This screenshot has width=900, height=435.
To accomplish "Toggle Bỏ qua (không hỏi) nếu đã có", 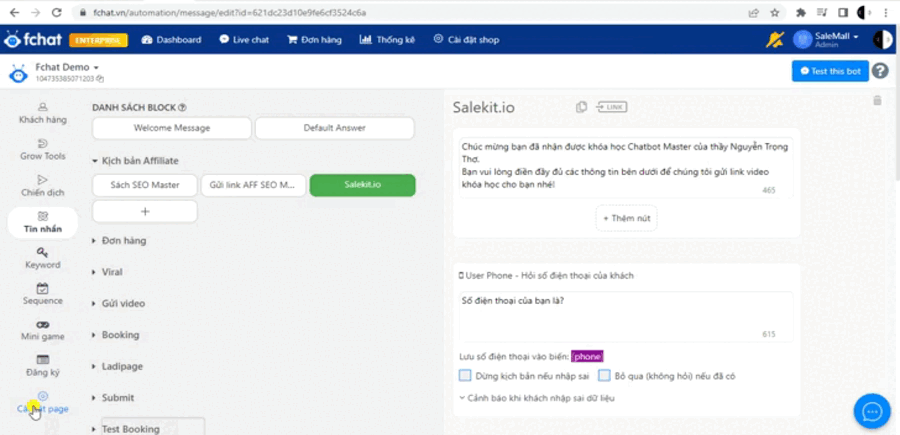I will [604, 376].
